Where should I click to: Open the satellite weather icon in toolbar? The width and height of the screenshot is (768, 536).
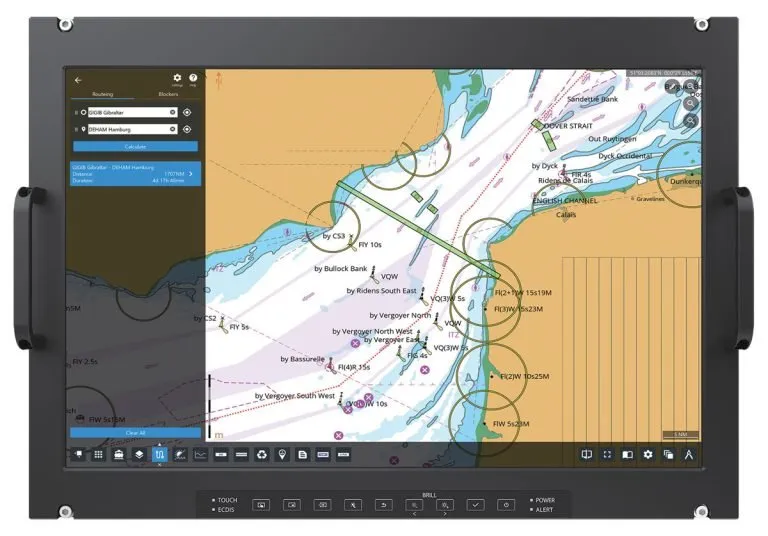click(180, 455)
